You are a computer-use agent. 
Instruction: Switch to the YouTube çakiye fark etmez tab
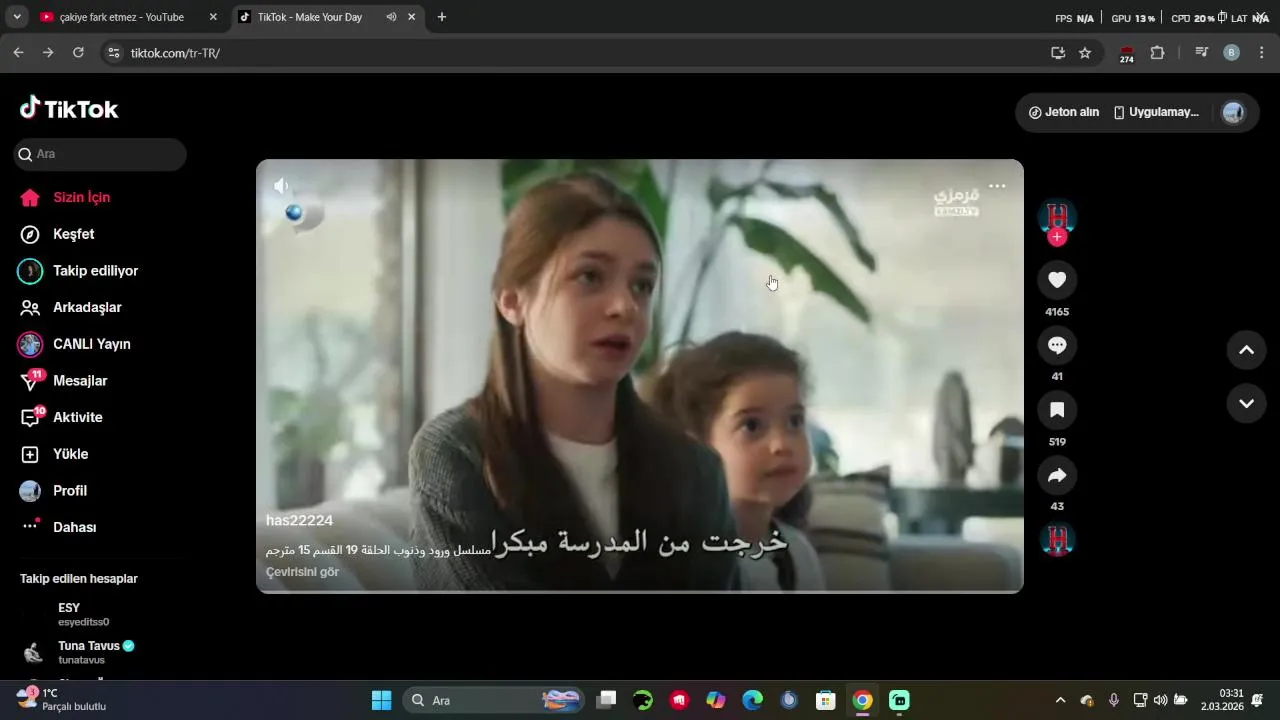point(121,17)
